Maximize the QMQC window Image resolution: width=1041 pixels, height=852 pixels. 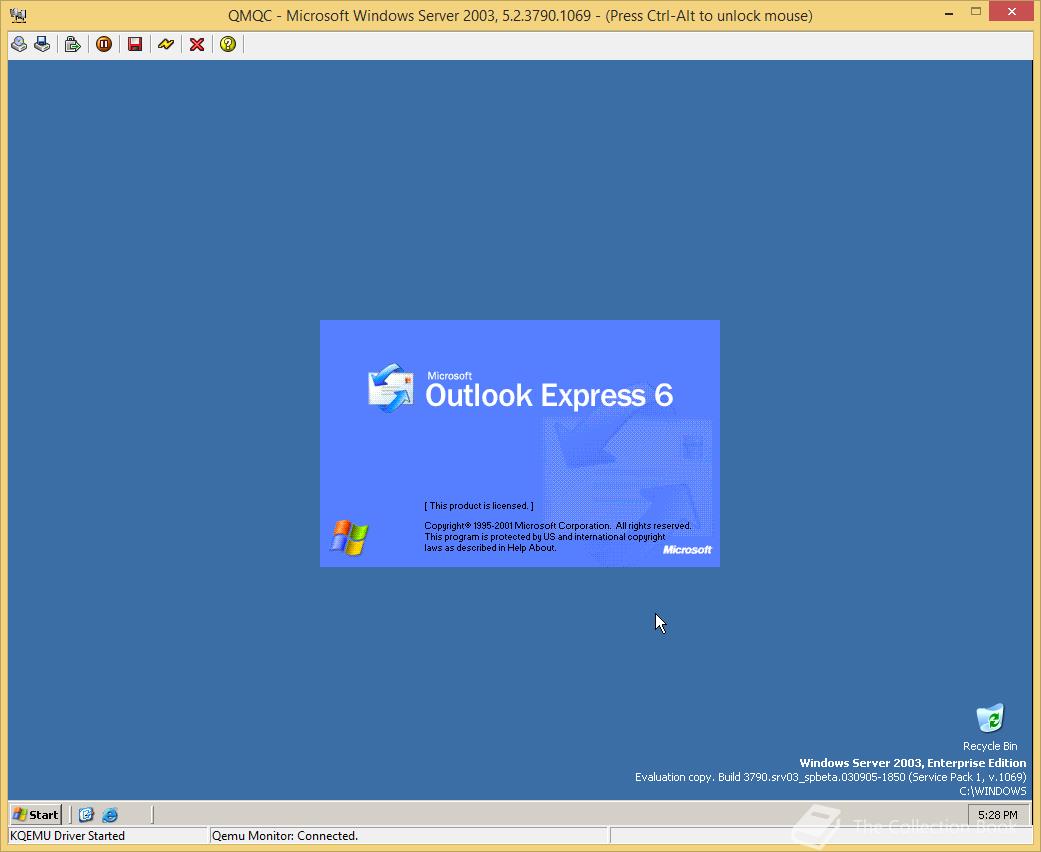pos(975,12)
